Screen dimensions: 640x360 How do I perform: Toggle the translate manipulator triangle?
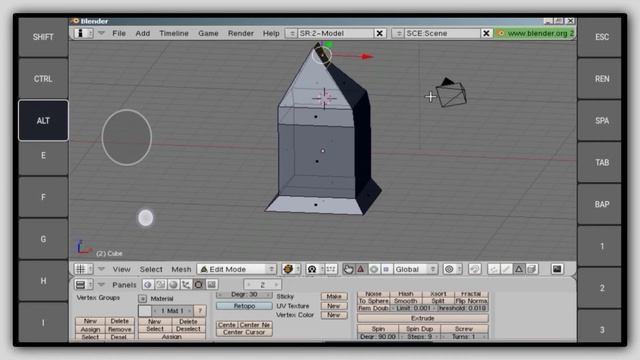click(360, 269)
